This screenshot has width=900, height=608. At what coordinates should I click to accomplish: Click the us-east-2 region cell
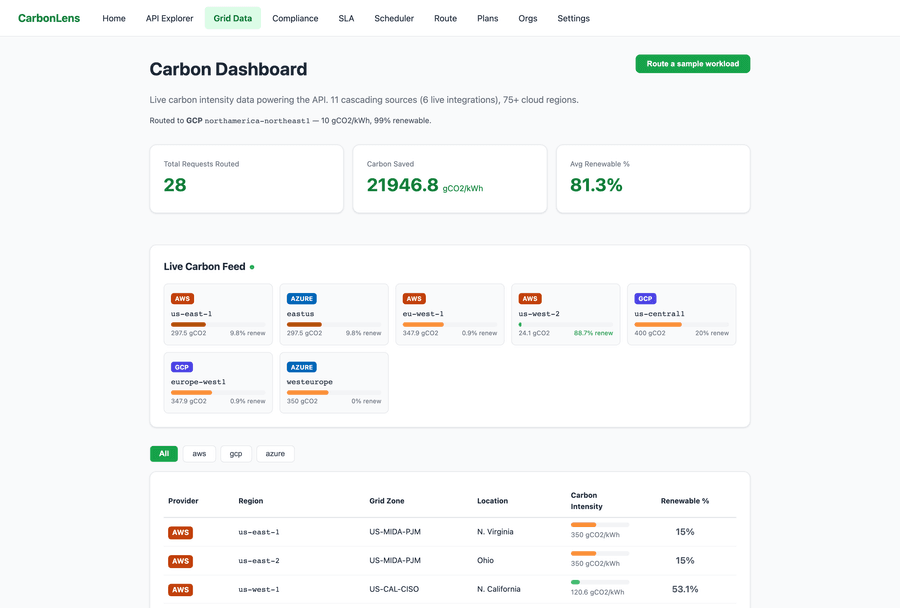pos(259,561)
